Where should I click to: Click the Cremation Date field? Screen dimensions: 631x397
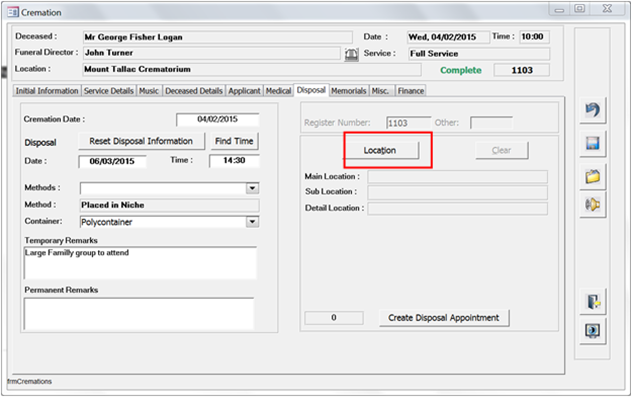pos(217,119)
